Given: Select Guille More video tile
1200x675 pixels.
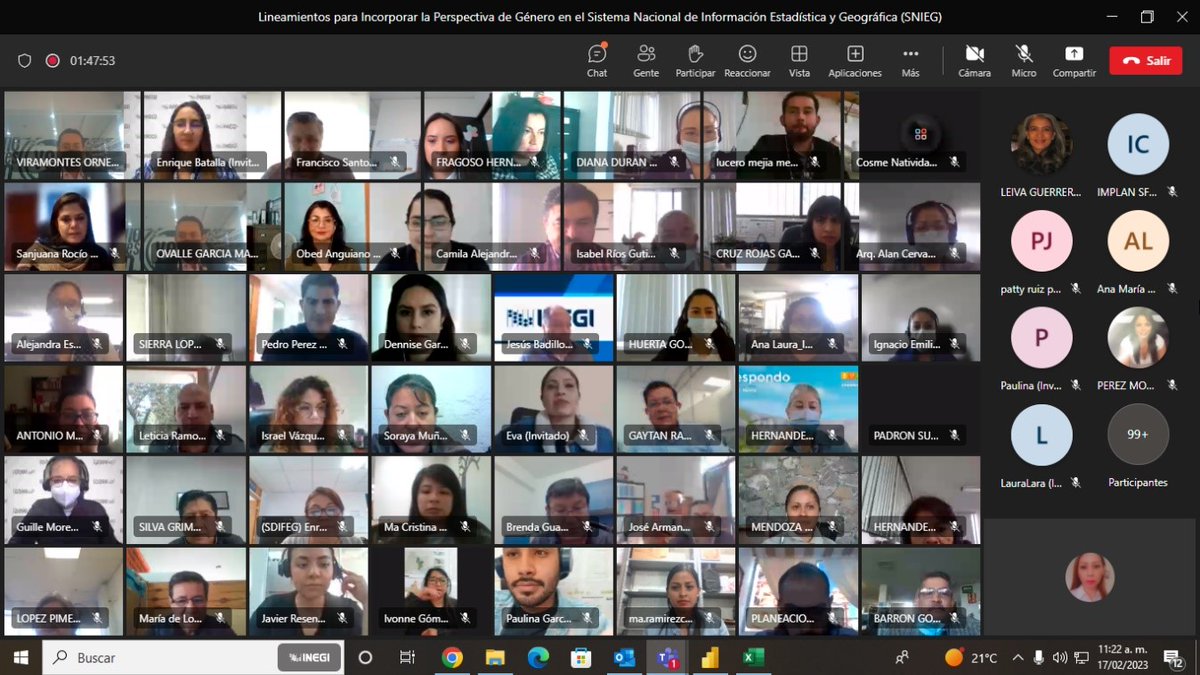Looking at the screenshot, I should click(63, 500).
